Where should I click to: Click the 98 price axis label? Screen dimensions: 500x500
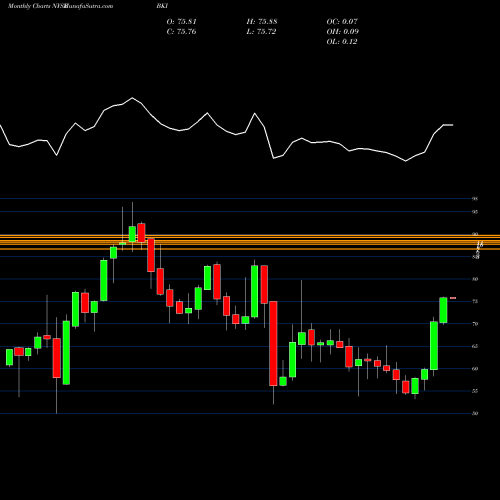pyautogui.click(x=475, y=199)
